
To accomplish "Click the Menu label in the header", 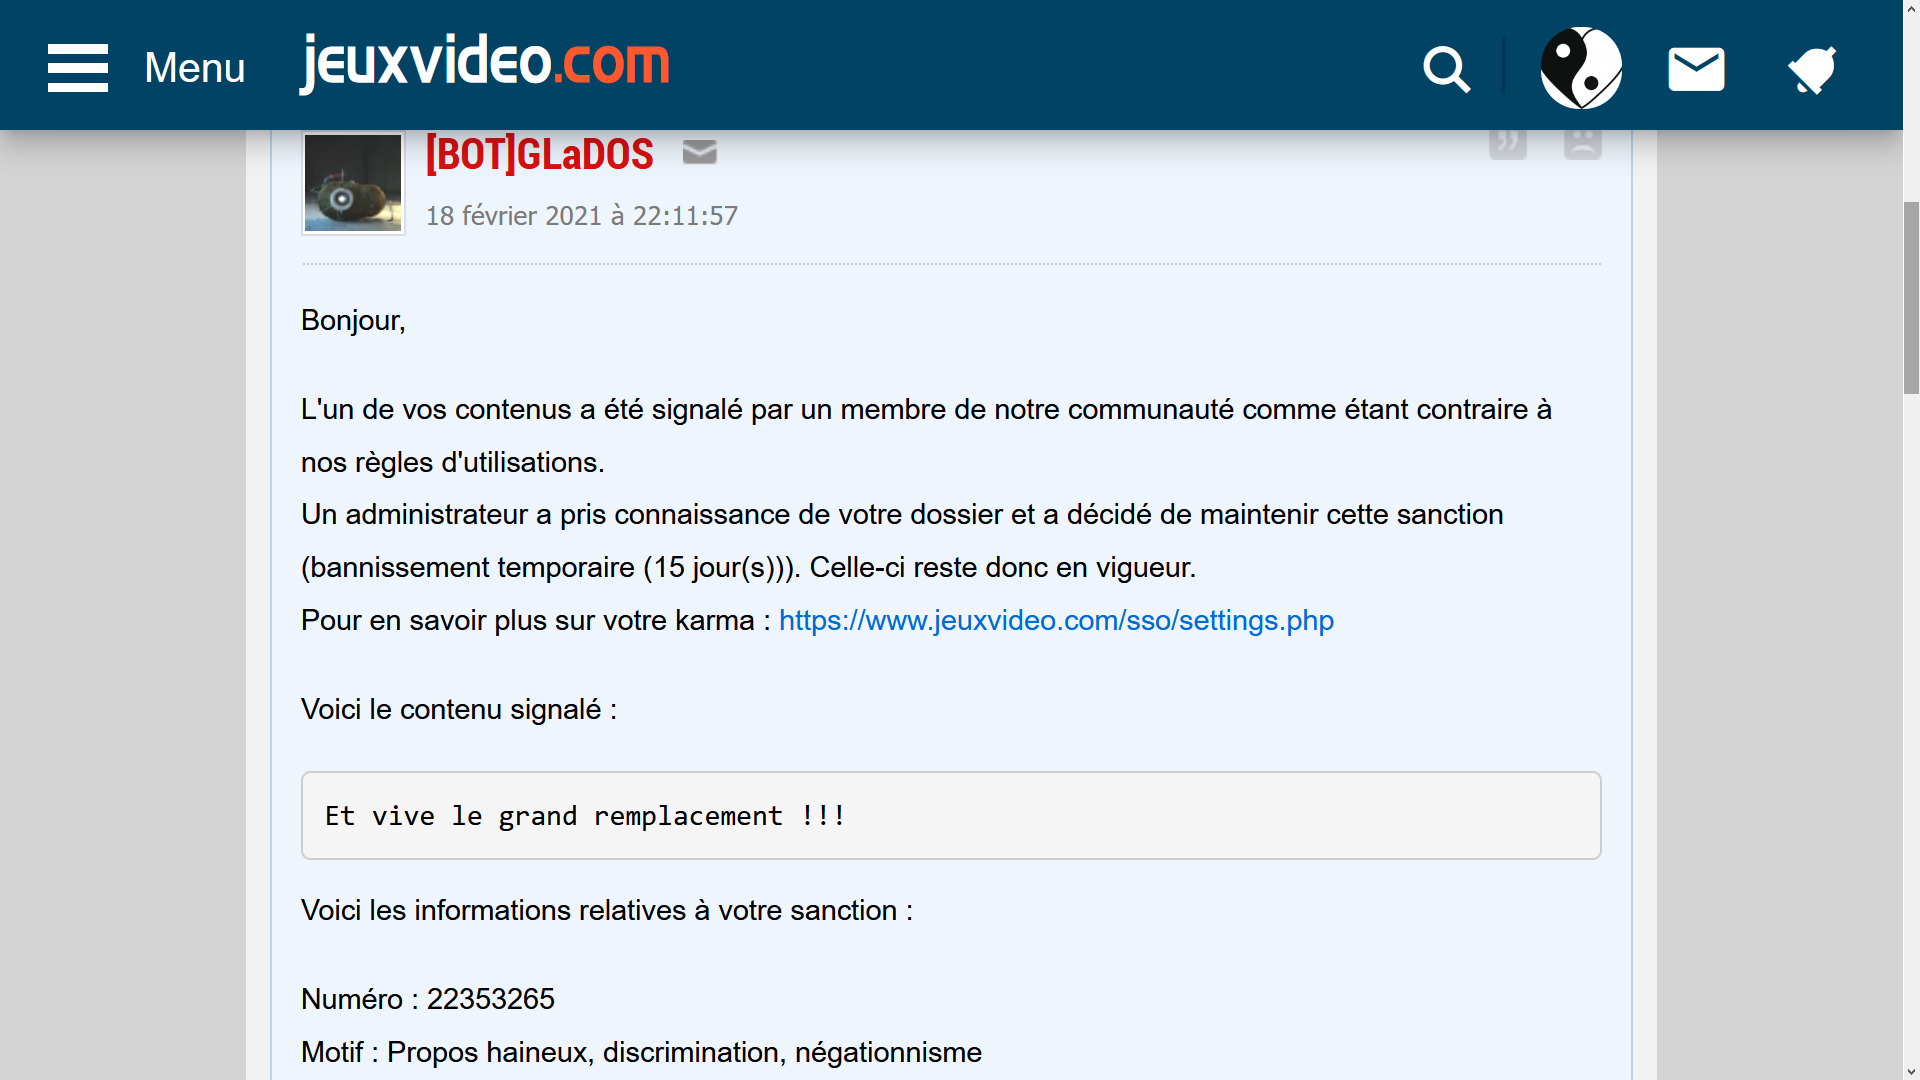I will tap(194, 68).
